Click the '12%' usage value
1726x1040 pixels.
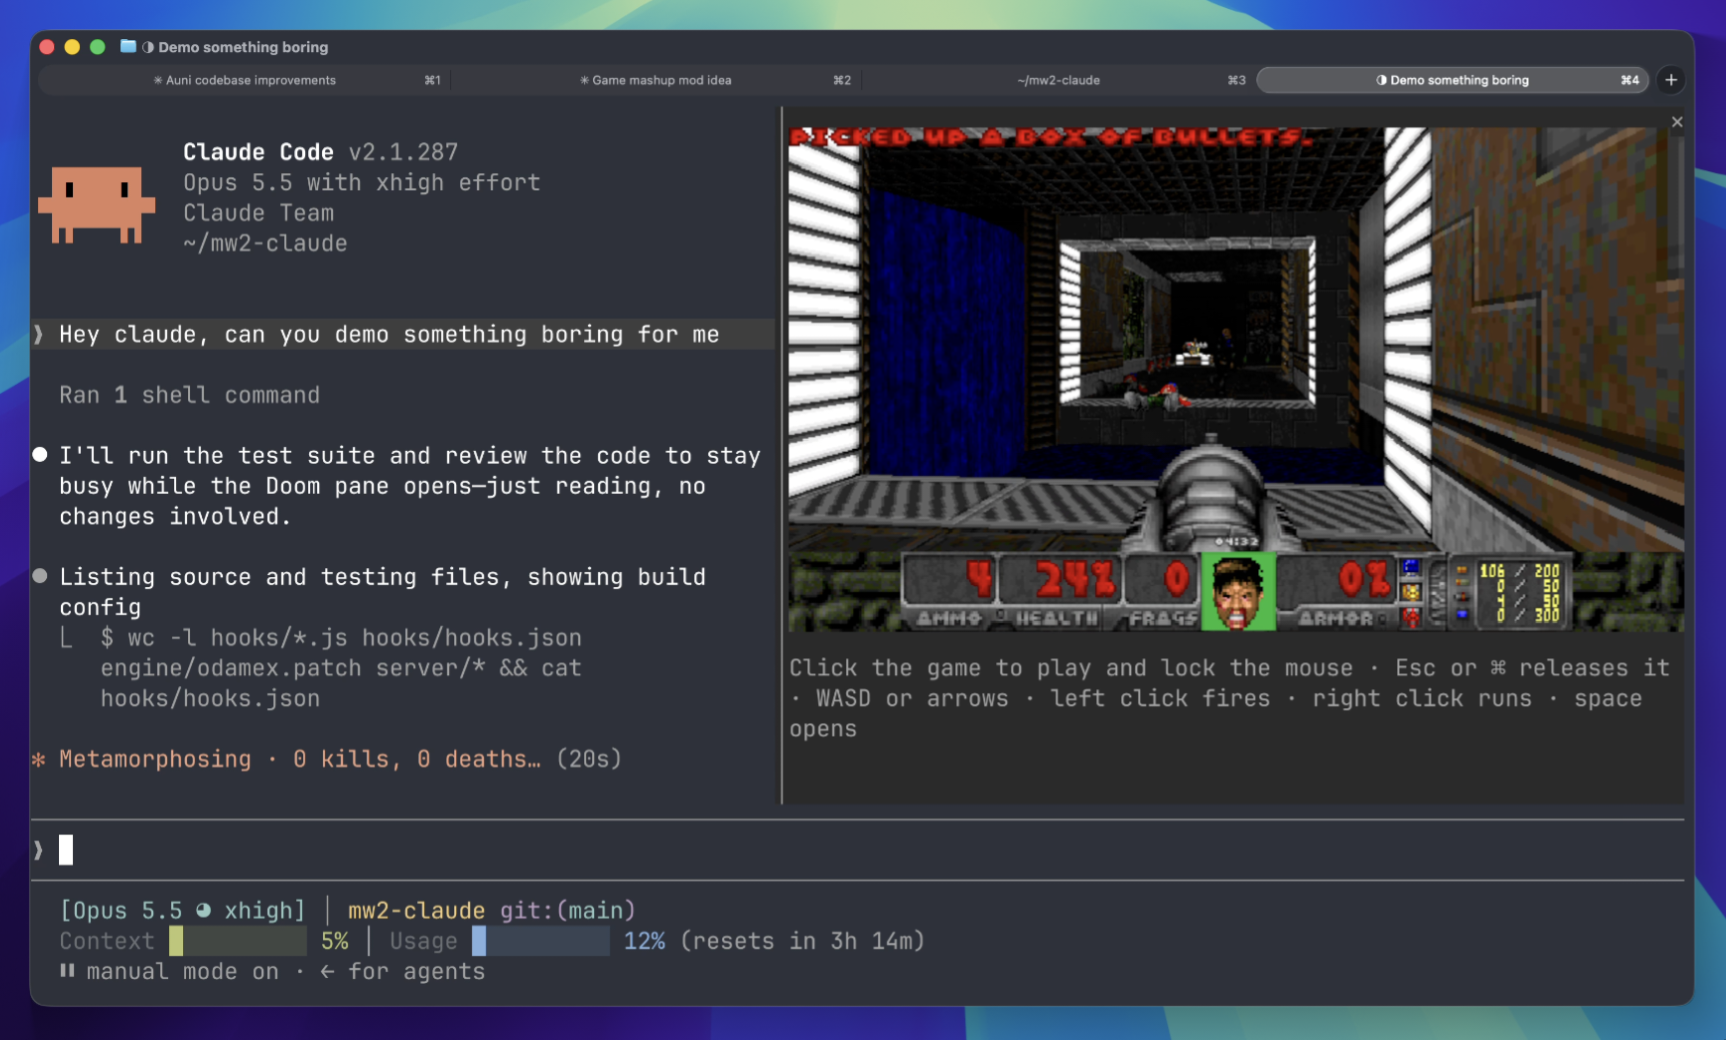(x=644, y=941)
